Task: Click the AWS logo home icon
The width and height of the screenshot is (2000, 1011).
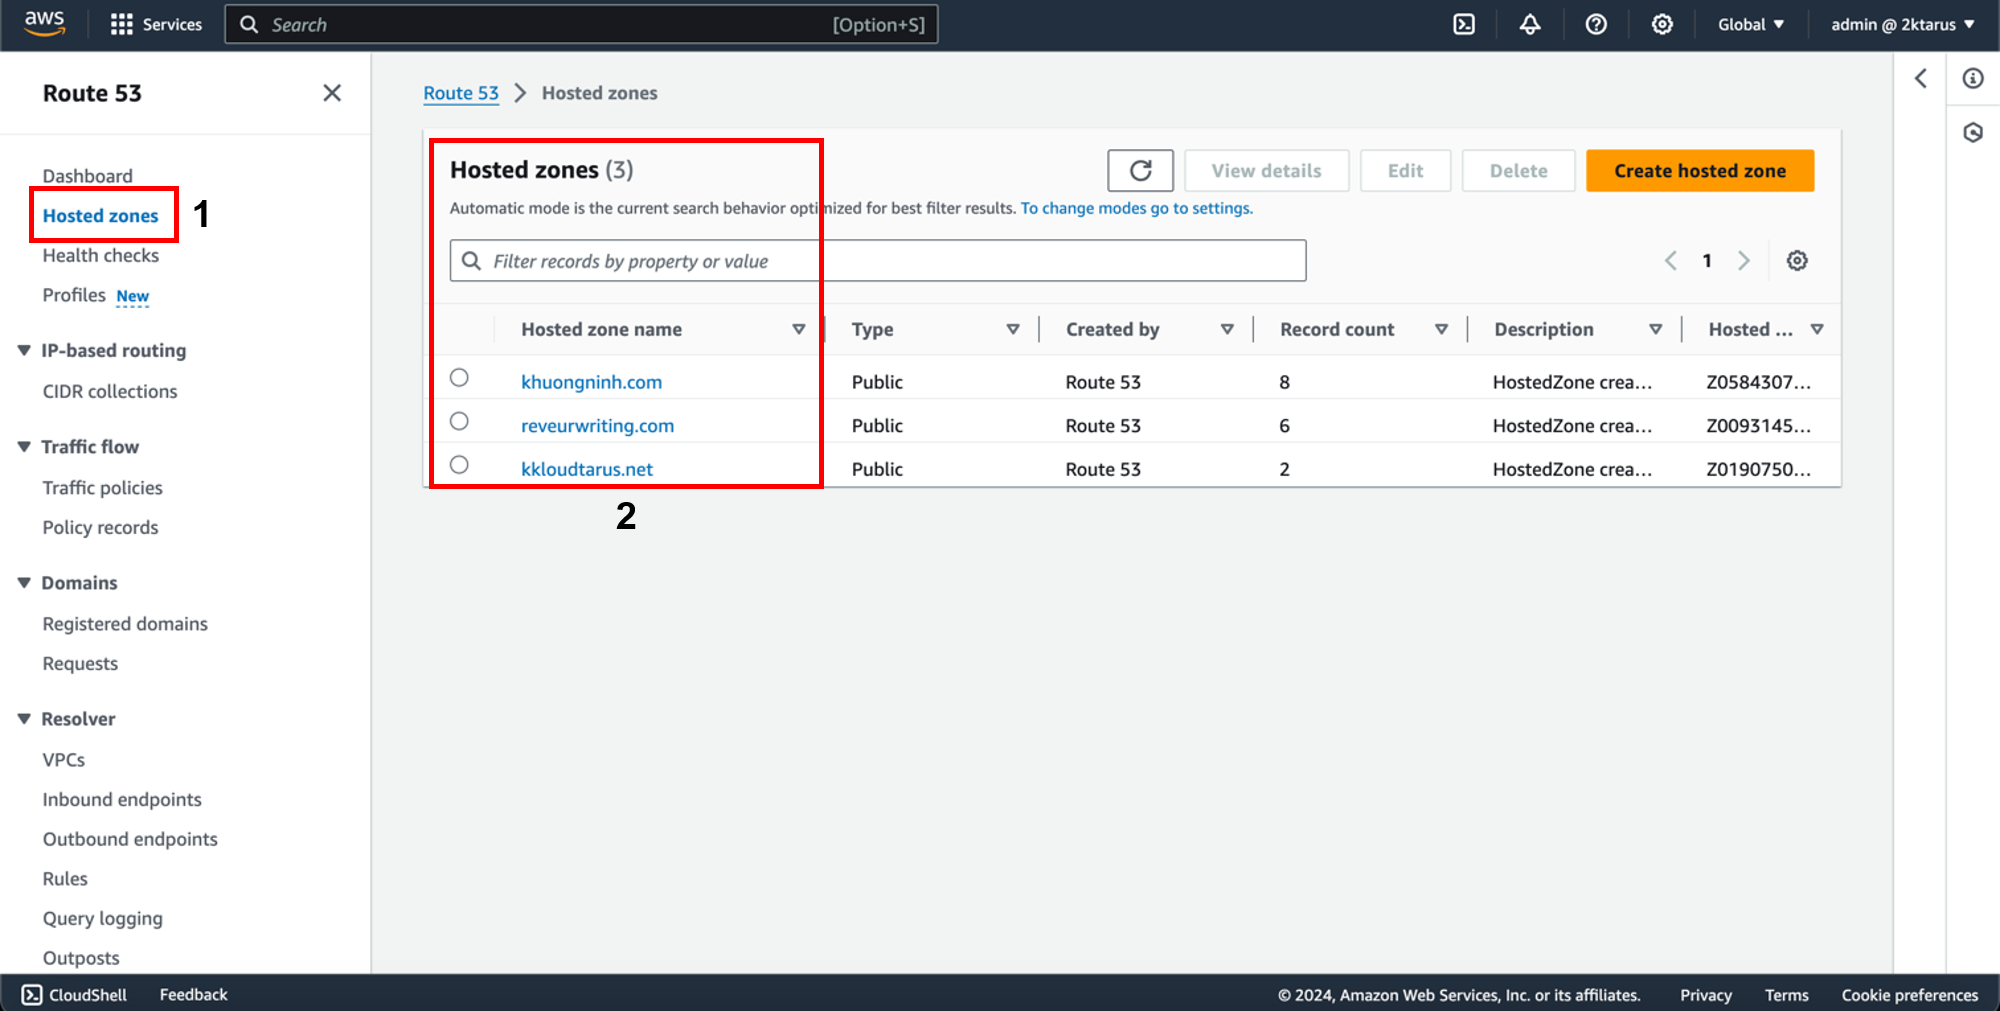Action: pyautogui.click(x=45, y=24)
